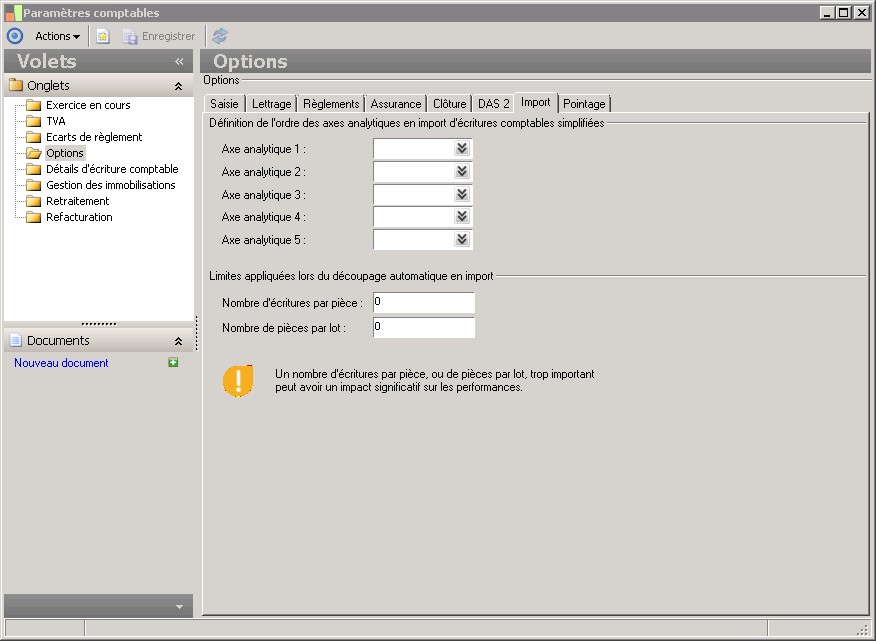Collapse the Onglets section

click(x=178, y=86)
